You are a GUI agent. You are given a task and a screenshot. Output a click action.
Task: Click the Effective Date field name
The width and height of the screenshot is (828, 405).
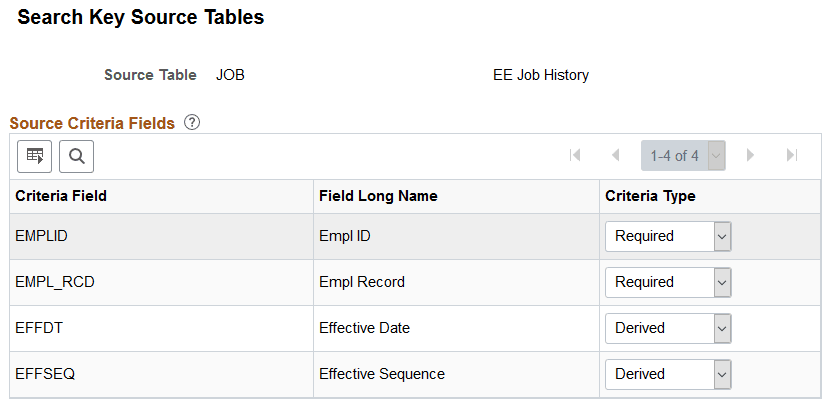[x=364, y=328]
